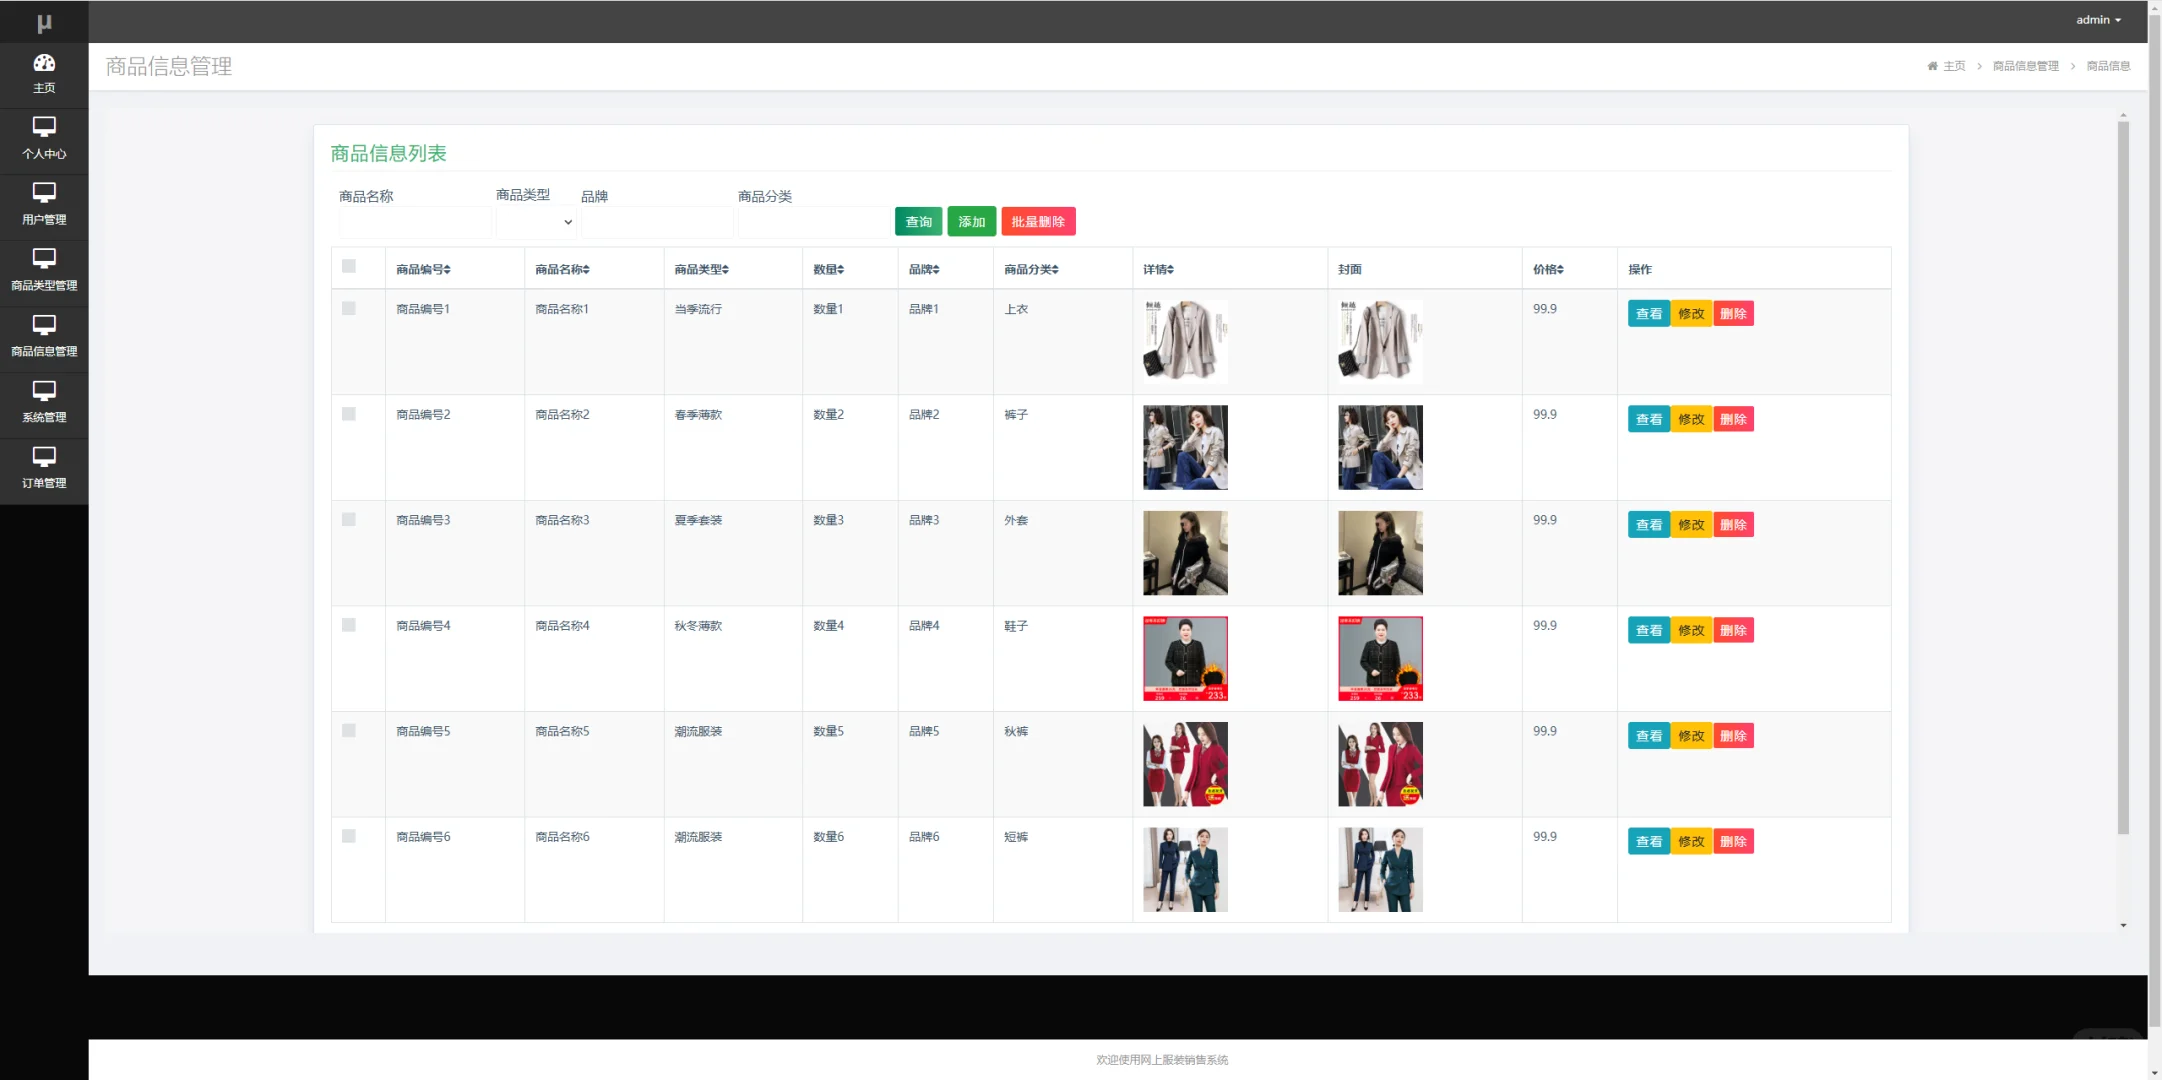Click the green 查询 button
The width and height of the screenshot is (2162, 1080).
coord(918,222)
